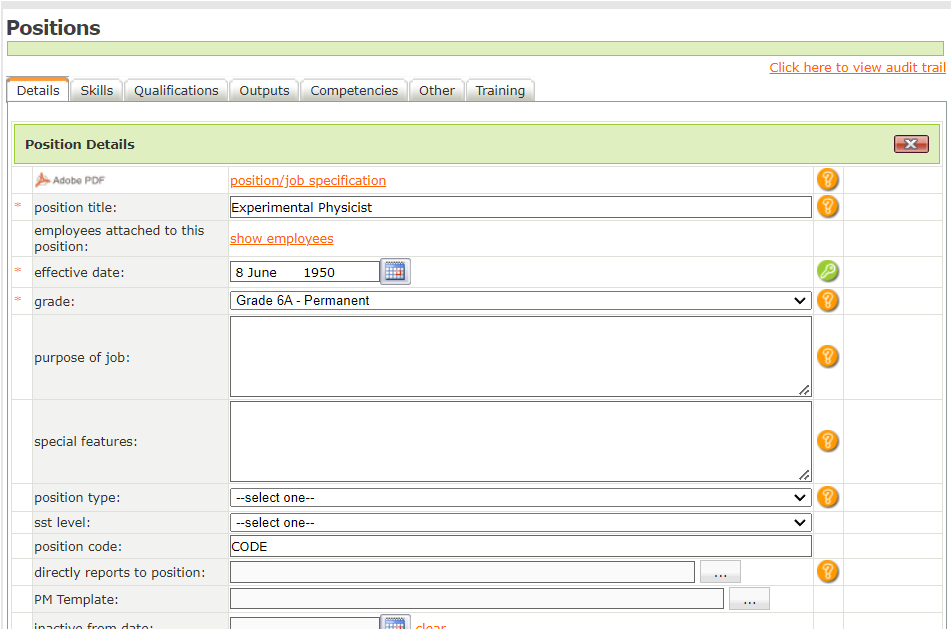Click the help icon beside position type

(x=827, y=497)
